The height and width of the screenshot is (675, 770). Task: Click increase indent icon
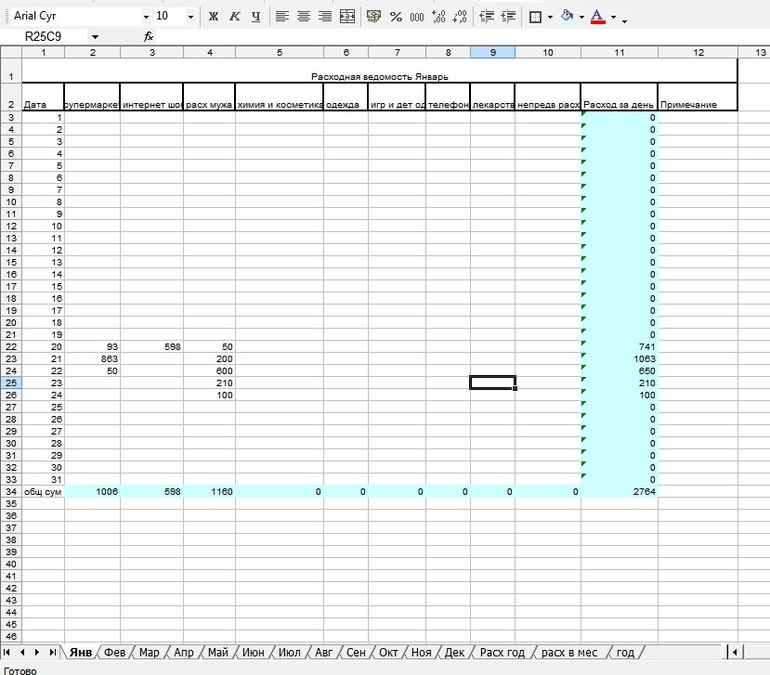(508, 17)
